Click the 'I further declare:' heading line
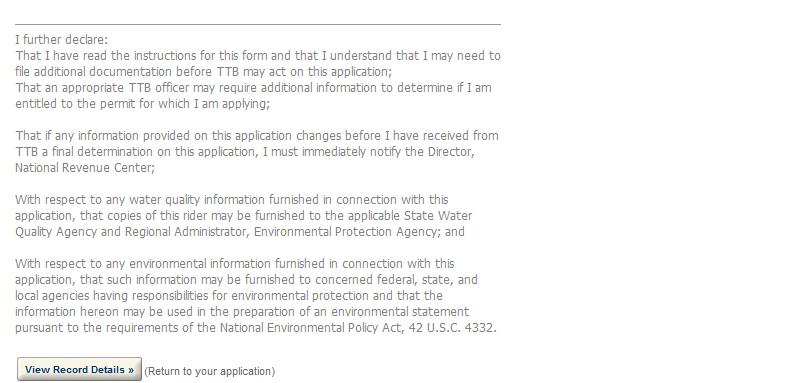Viewport: 804px width, 383px height. coord(62,39)
